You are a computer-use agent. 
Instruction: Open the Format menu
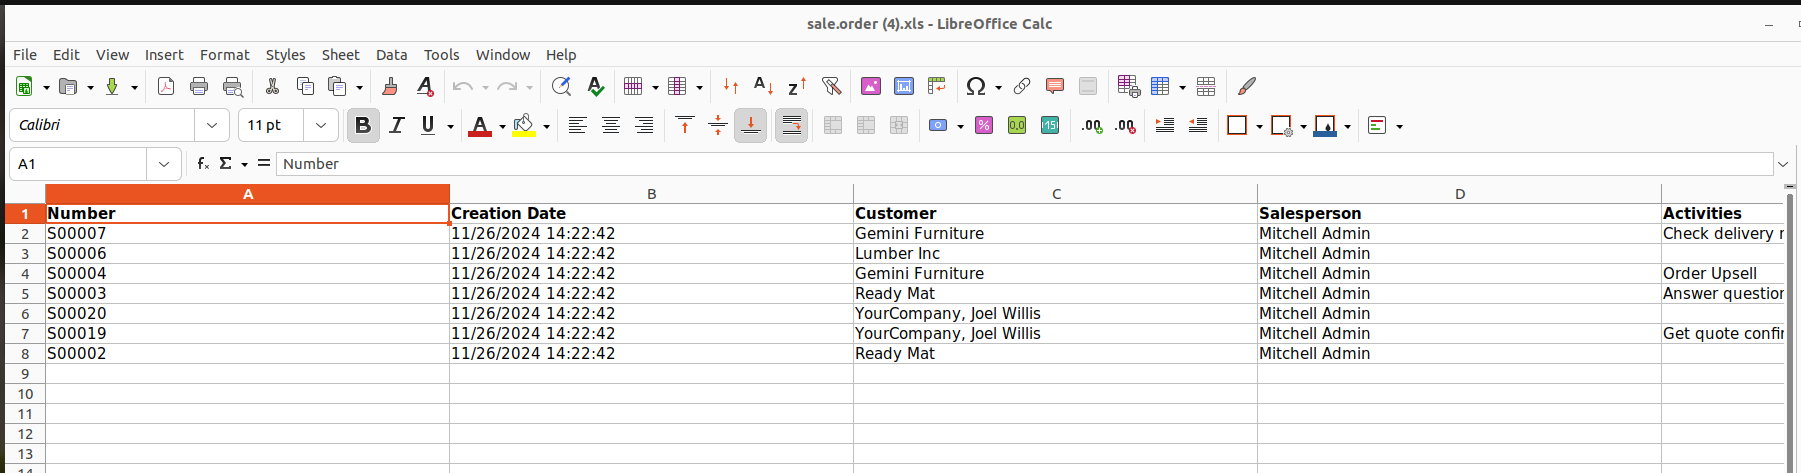pos(225,55)
